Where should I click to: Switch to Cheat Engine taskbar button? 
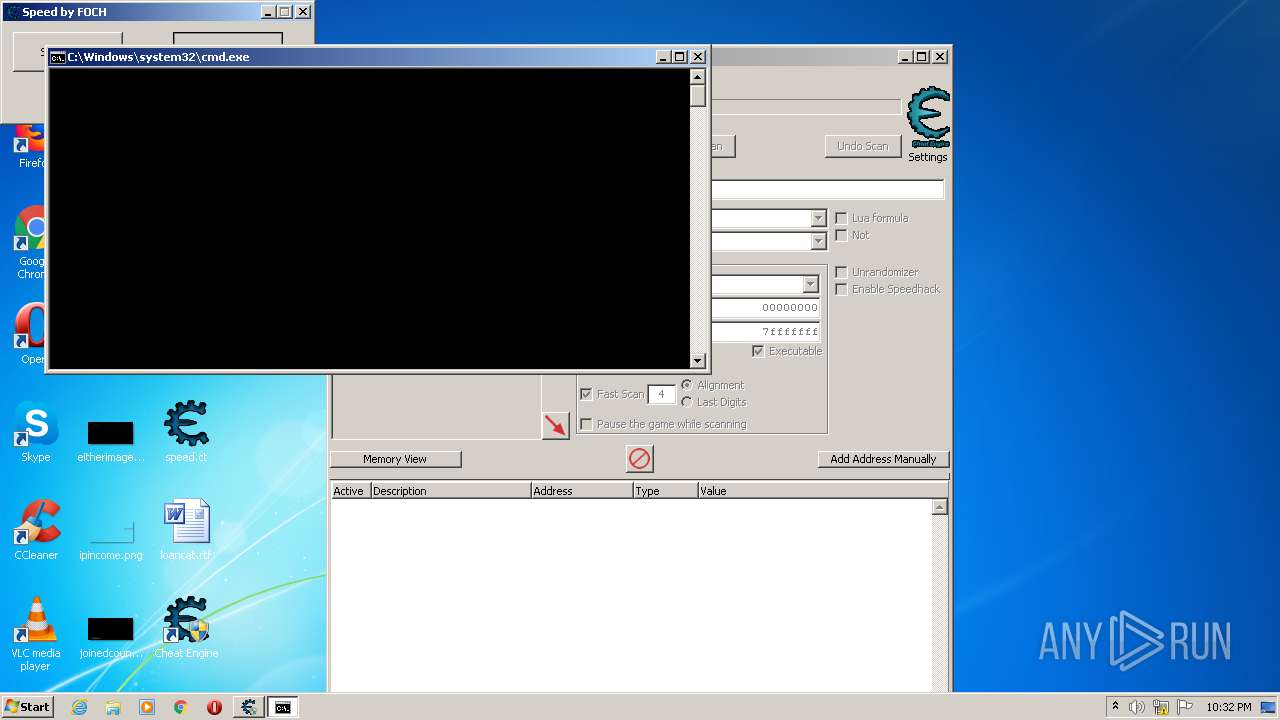[x=248, y=707]
